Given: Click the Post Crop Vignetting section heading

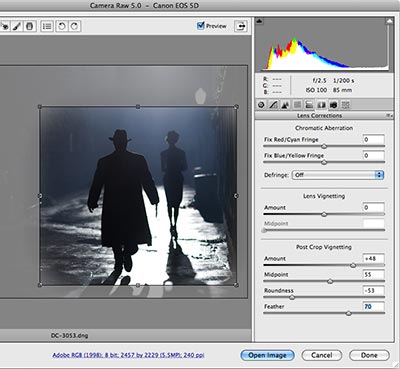Looking at the screenshot, I should [324, 247].
